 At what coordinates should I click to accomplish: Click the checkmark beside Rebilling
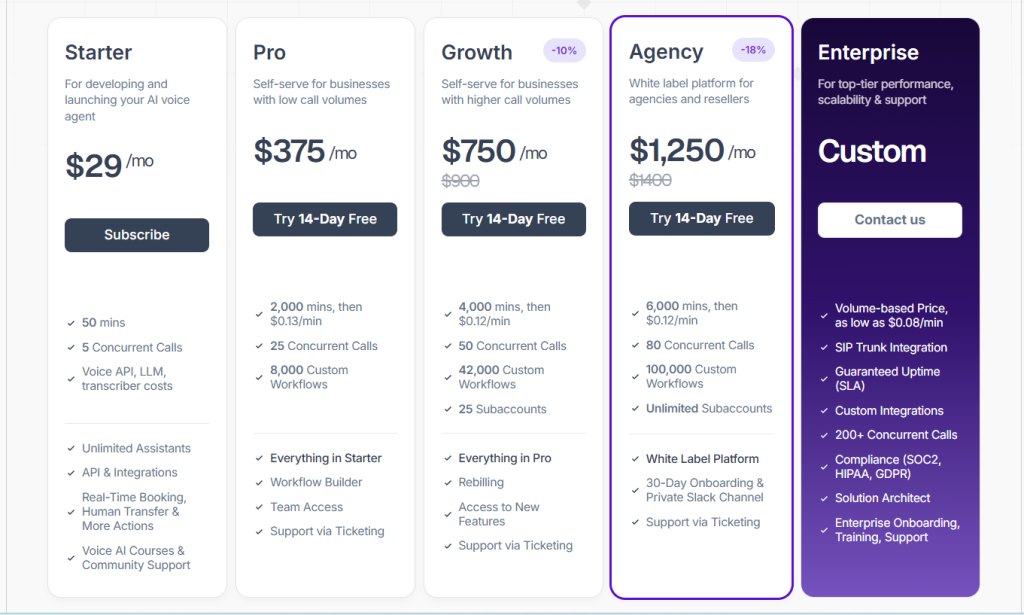(x=447, y=483)
